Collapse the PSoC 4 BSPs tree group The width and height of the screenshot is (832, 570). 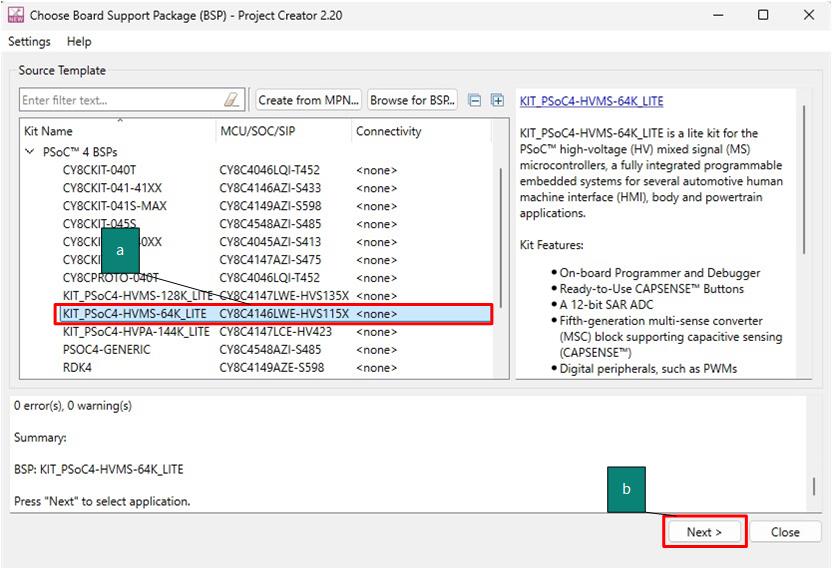tap(30, 152)
